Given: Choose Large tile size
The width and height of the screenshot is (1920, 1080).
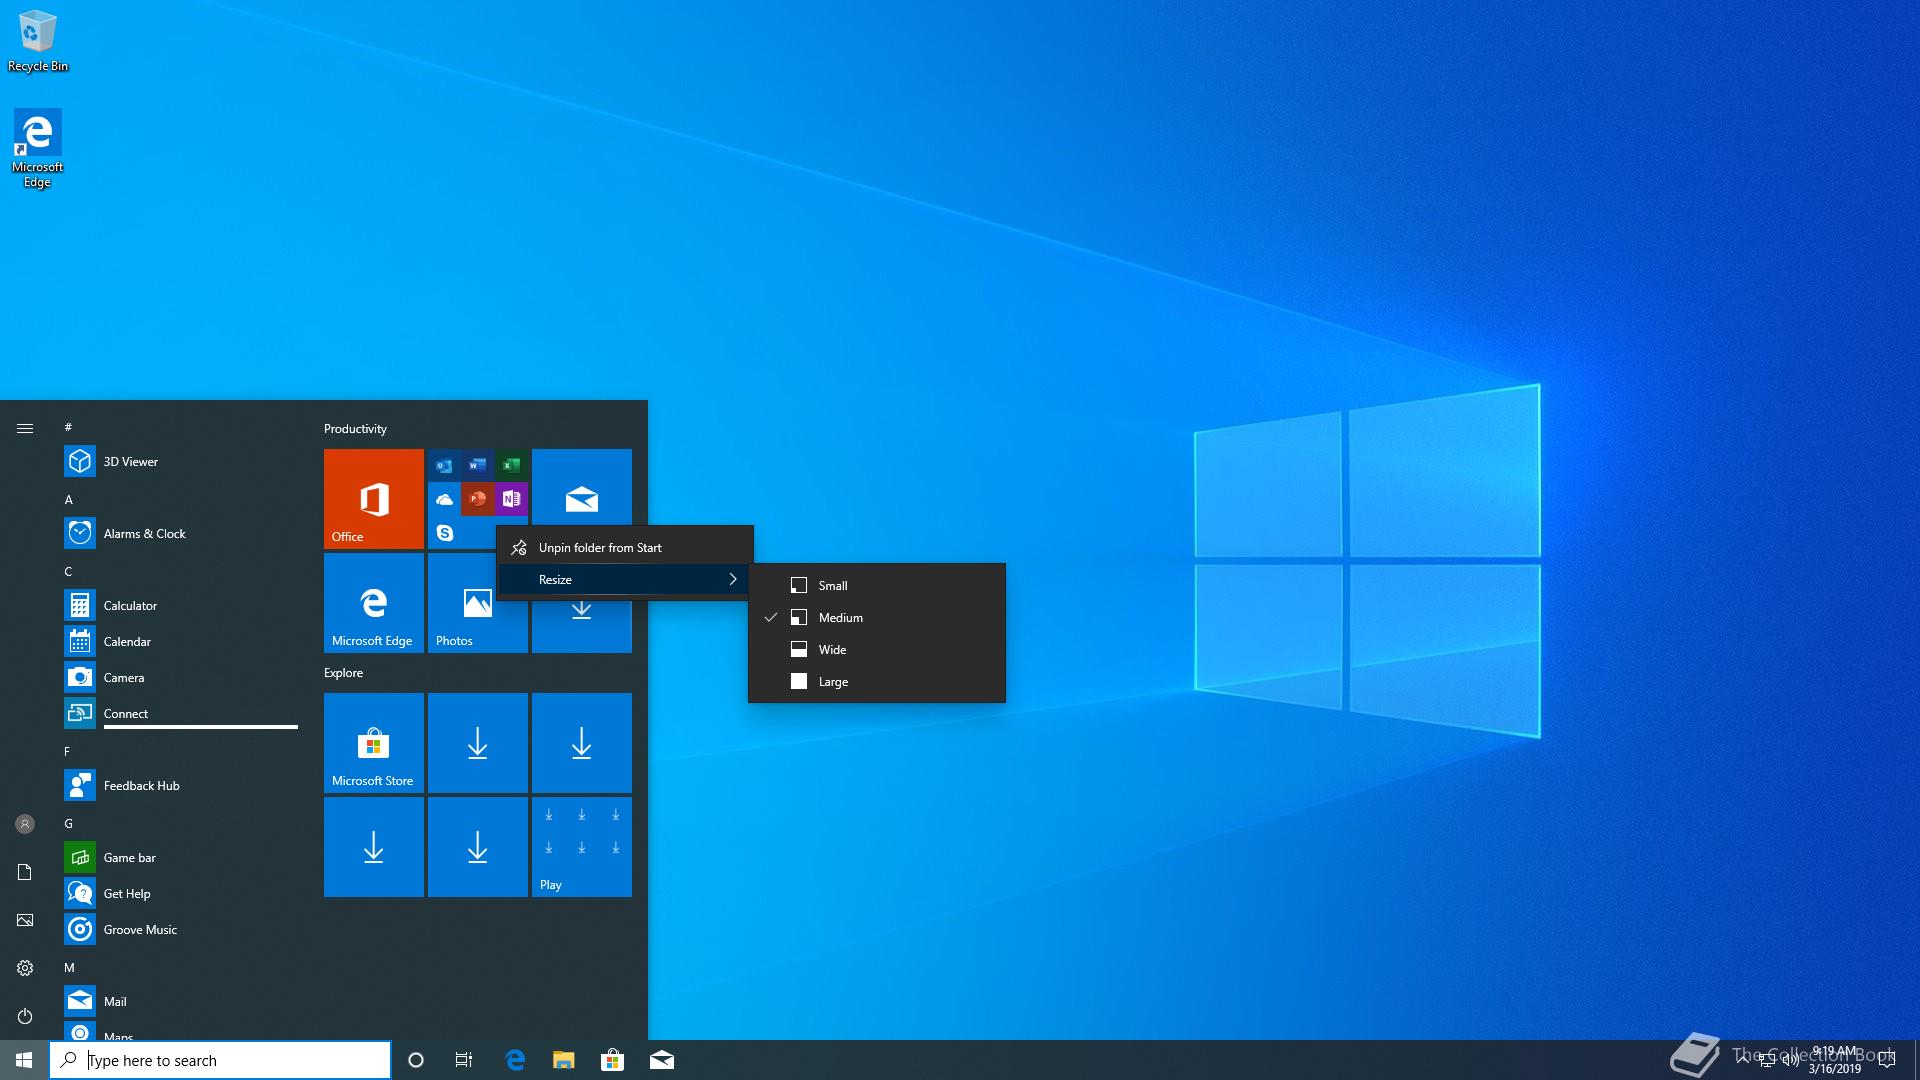Looking at the screenshot, I should [x=877, y=681].
